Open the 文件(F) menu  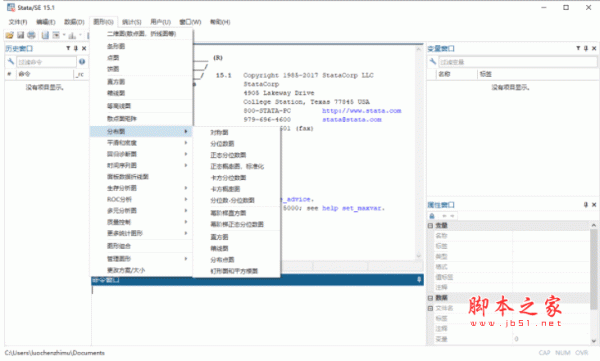tap(18, 22)
